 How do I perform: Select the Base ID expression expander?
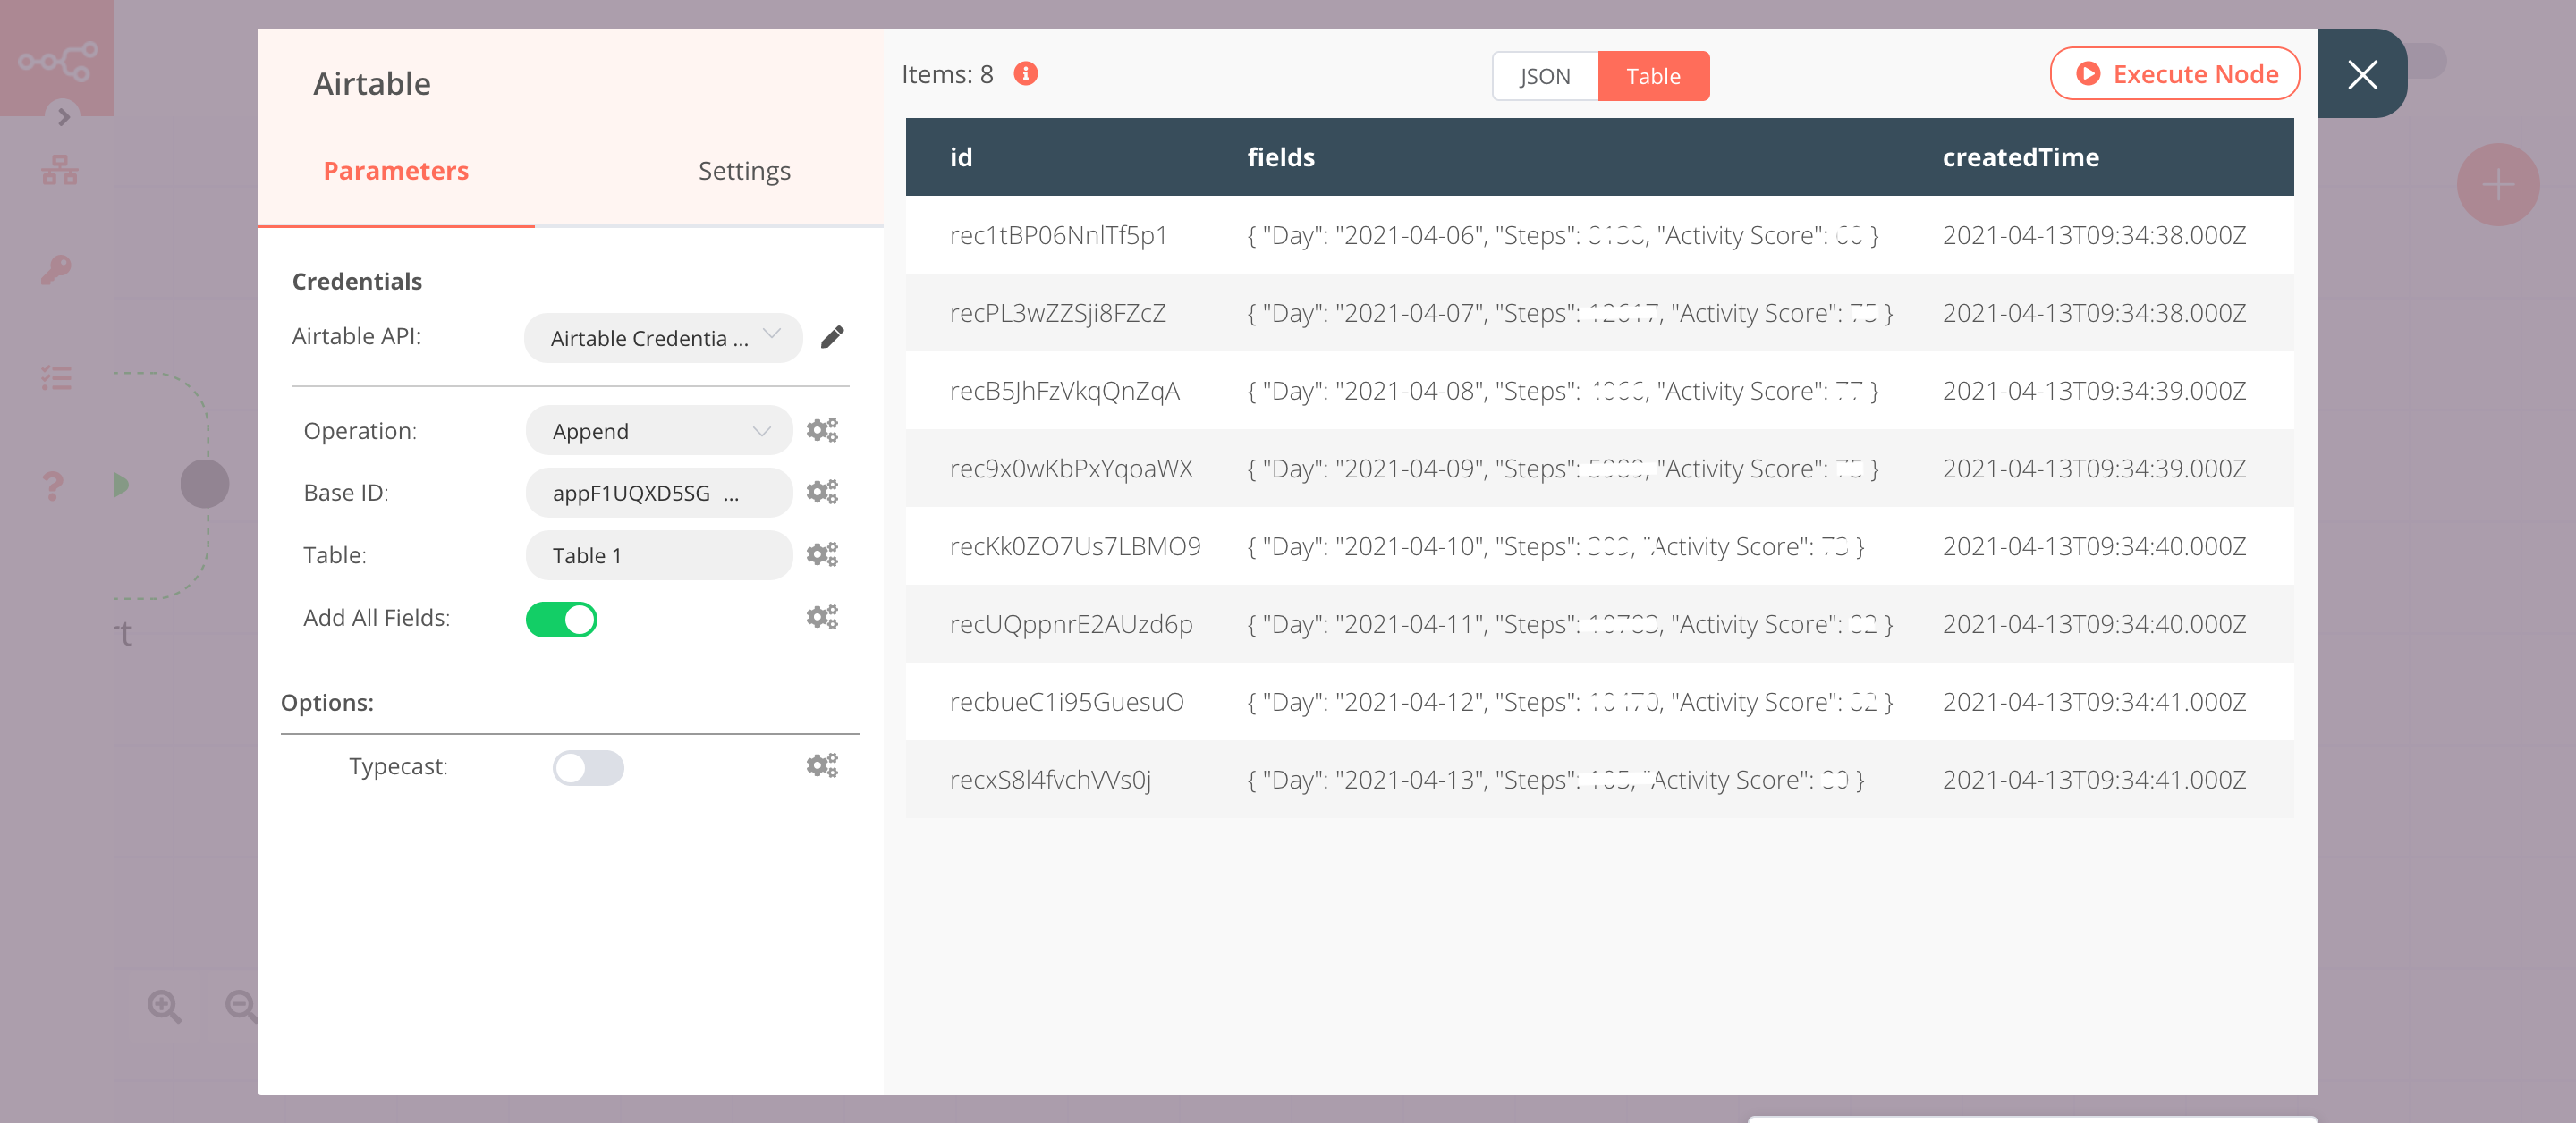[823, 491]
